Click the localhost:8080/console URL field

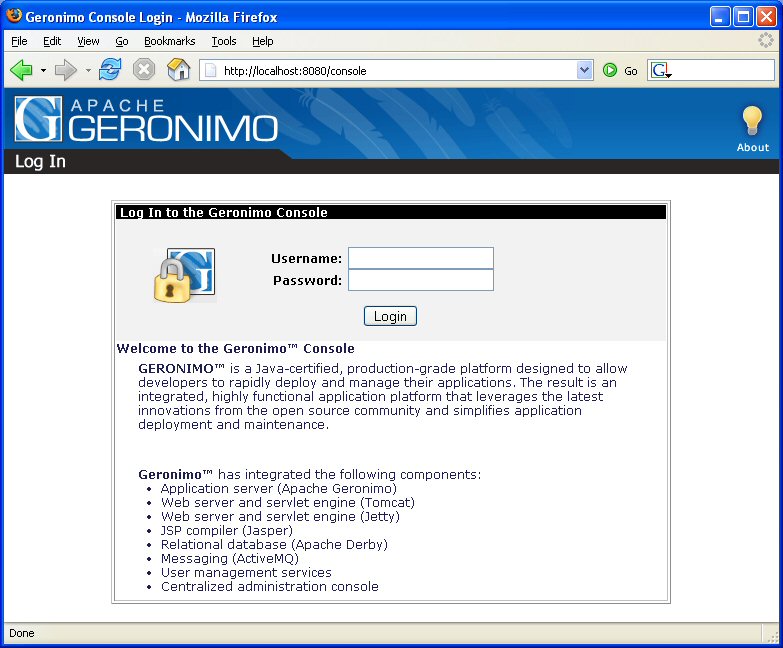click(x=397, y=70)
